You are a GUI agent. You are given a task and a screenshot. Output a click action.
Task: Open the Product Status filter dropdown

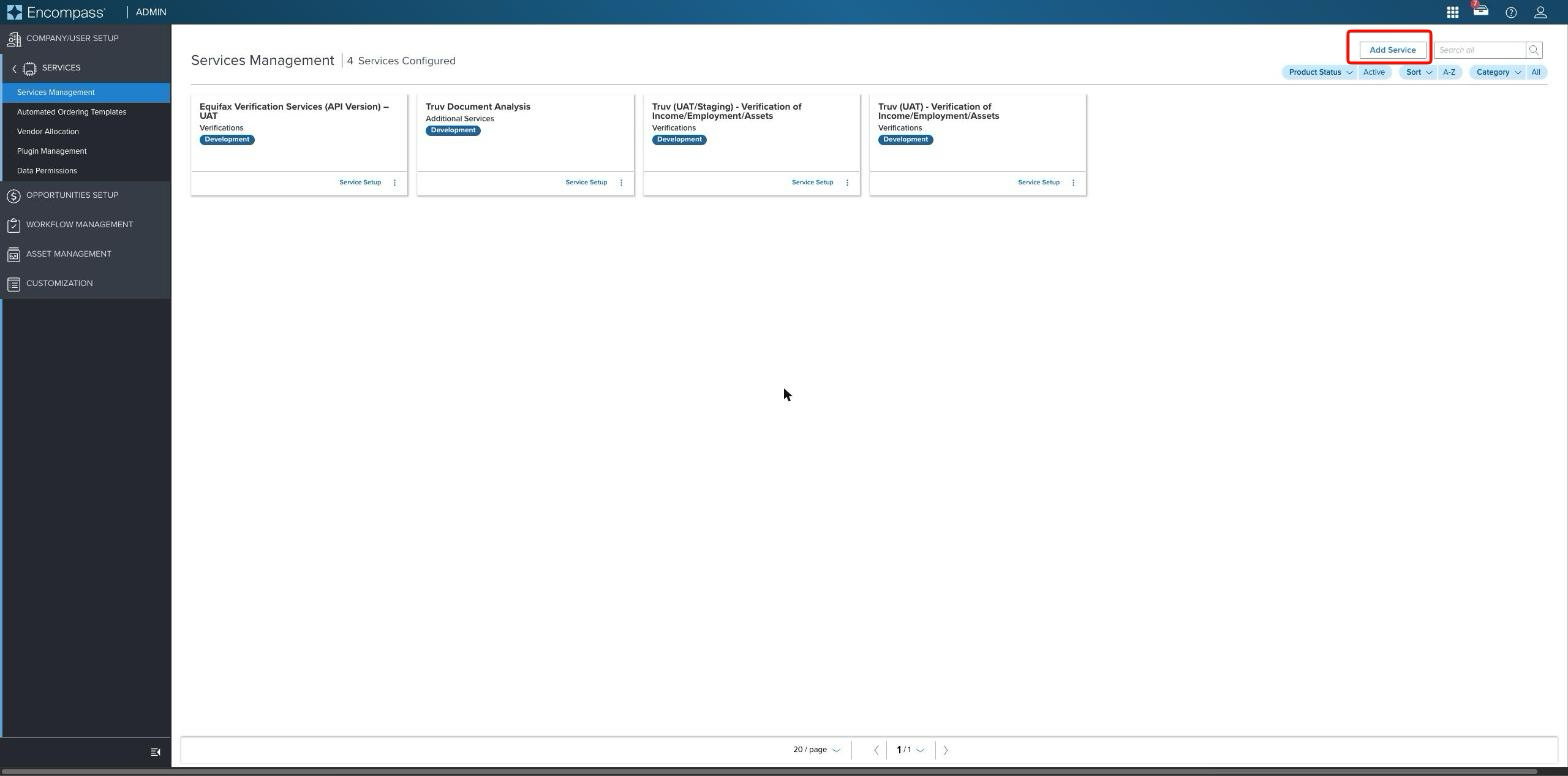point(1320,72)
